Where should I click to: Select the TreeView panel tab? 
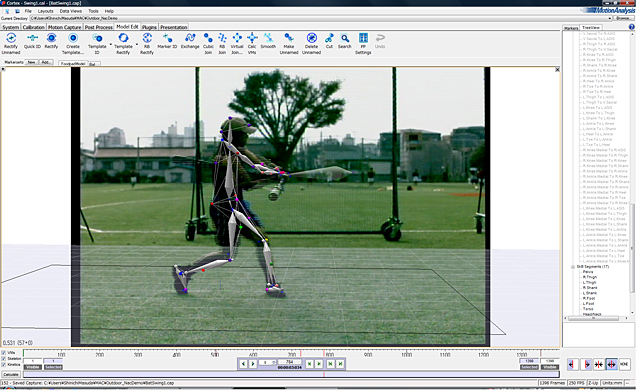click(590, 28)
